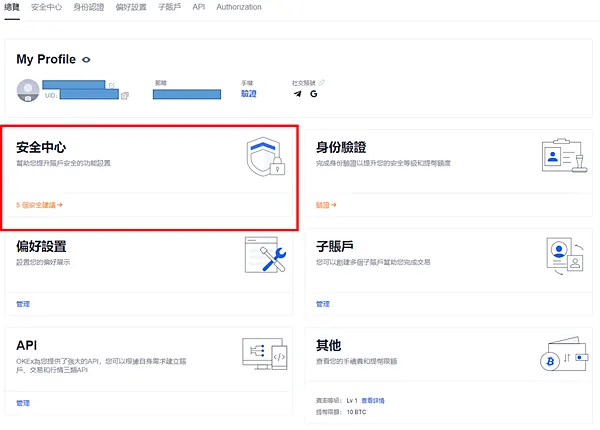Open the 偏好設置 tab in top navigation

point(131,7)
